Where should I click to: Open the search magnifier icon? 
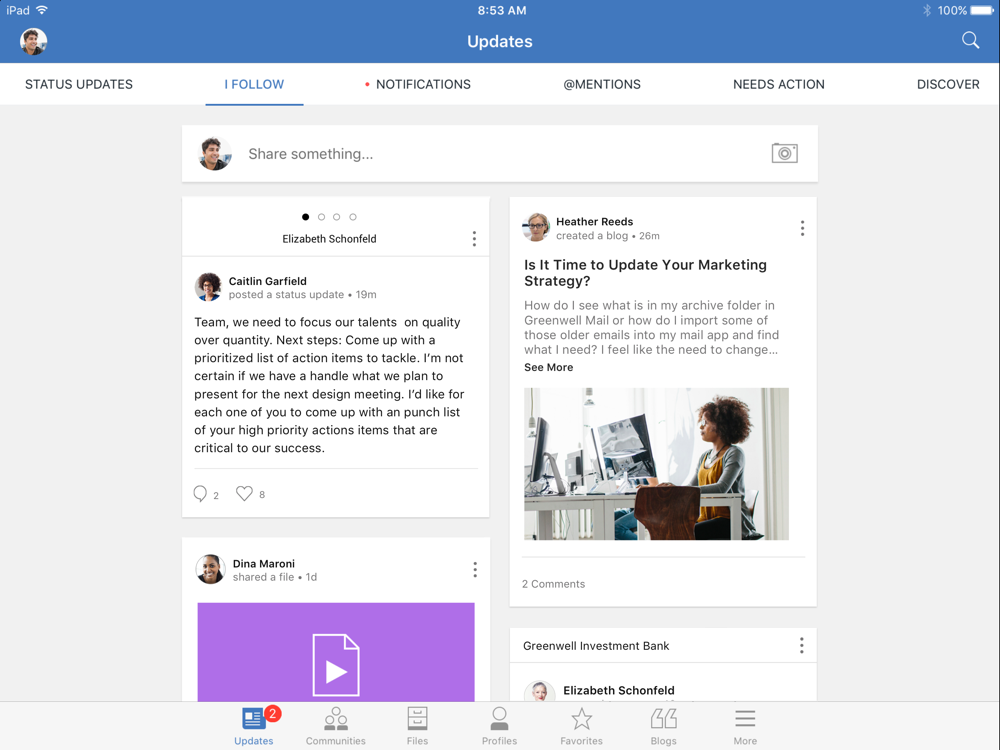pos(970,40)
